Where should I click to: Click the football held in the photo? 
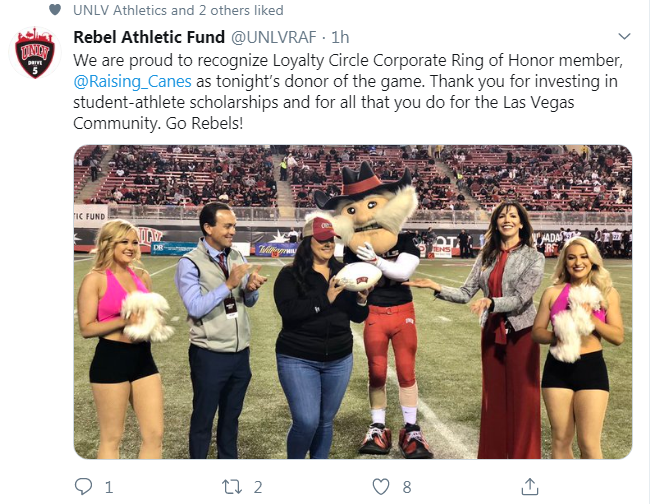(357, 274)
